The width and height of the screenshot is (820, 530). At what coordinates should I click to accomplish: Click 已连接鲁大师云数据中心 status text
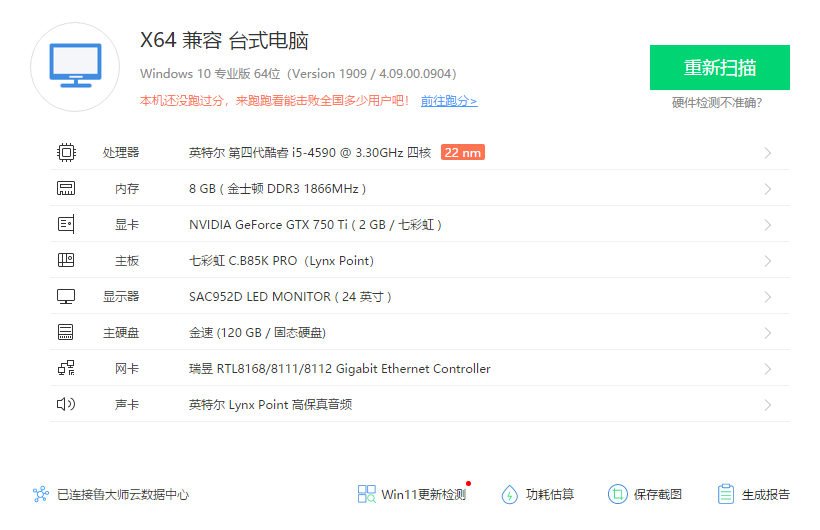pos(123,494)
